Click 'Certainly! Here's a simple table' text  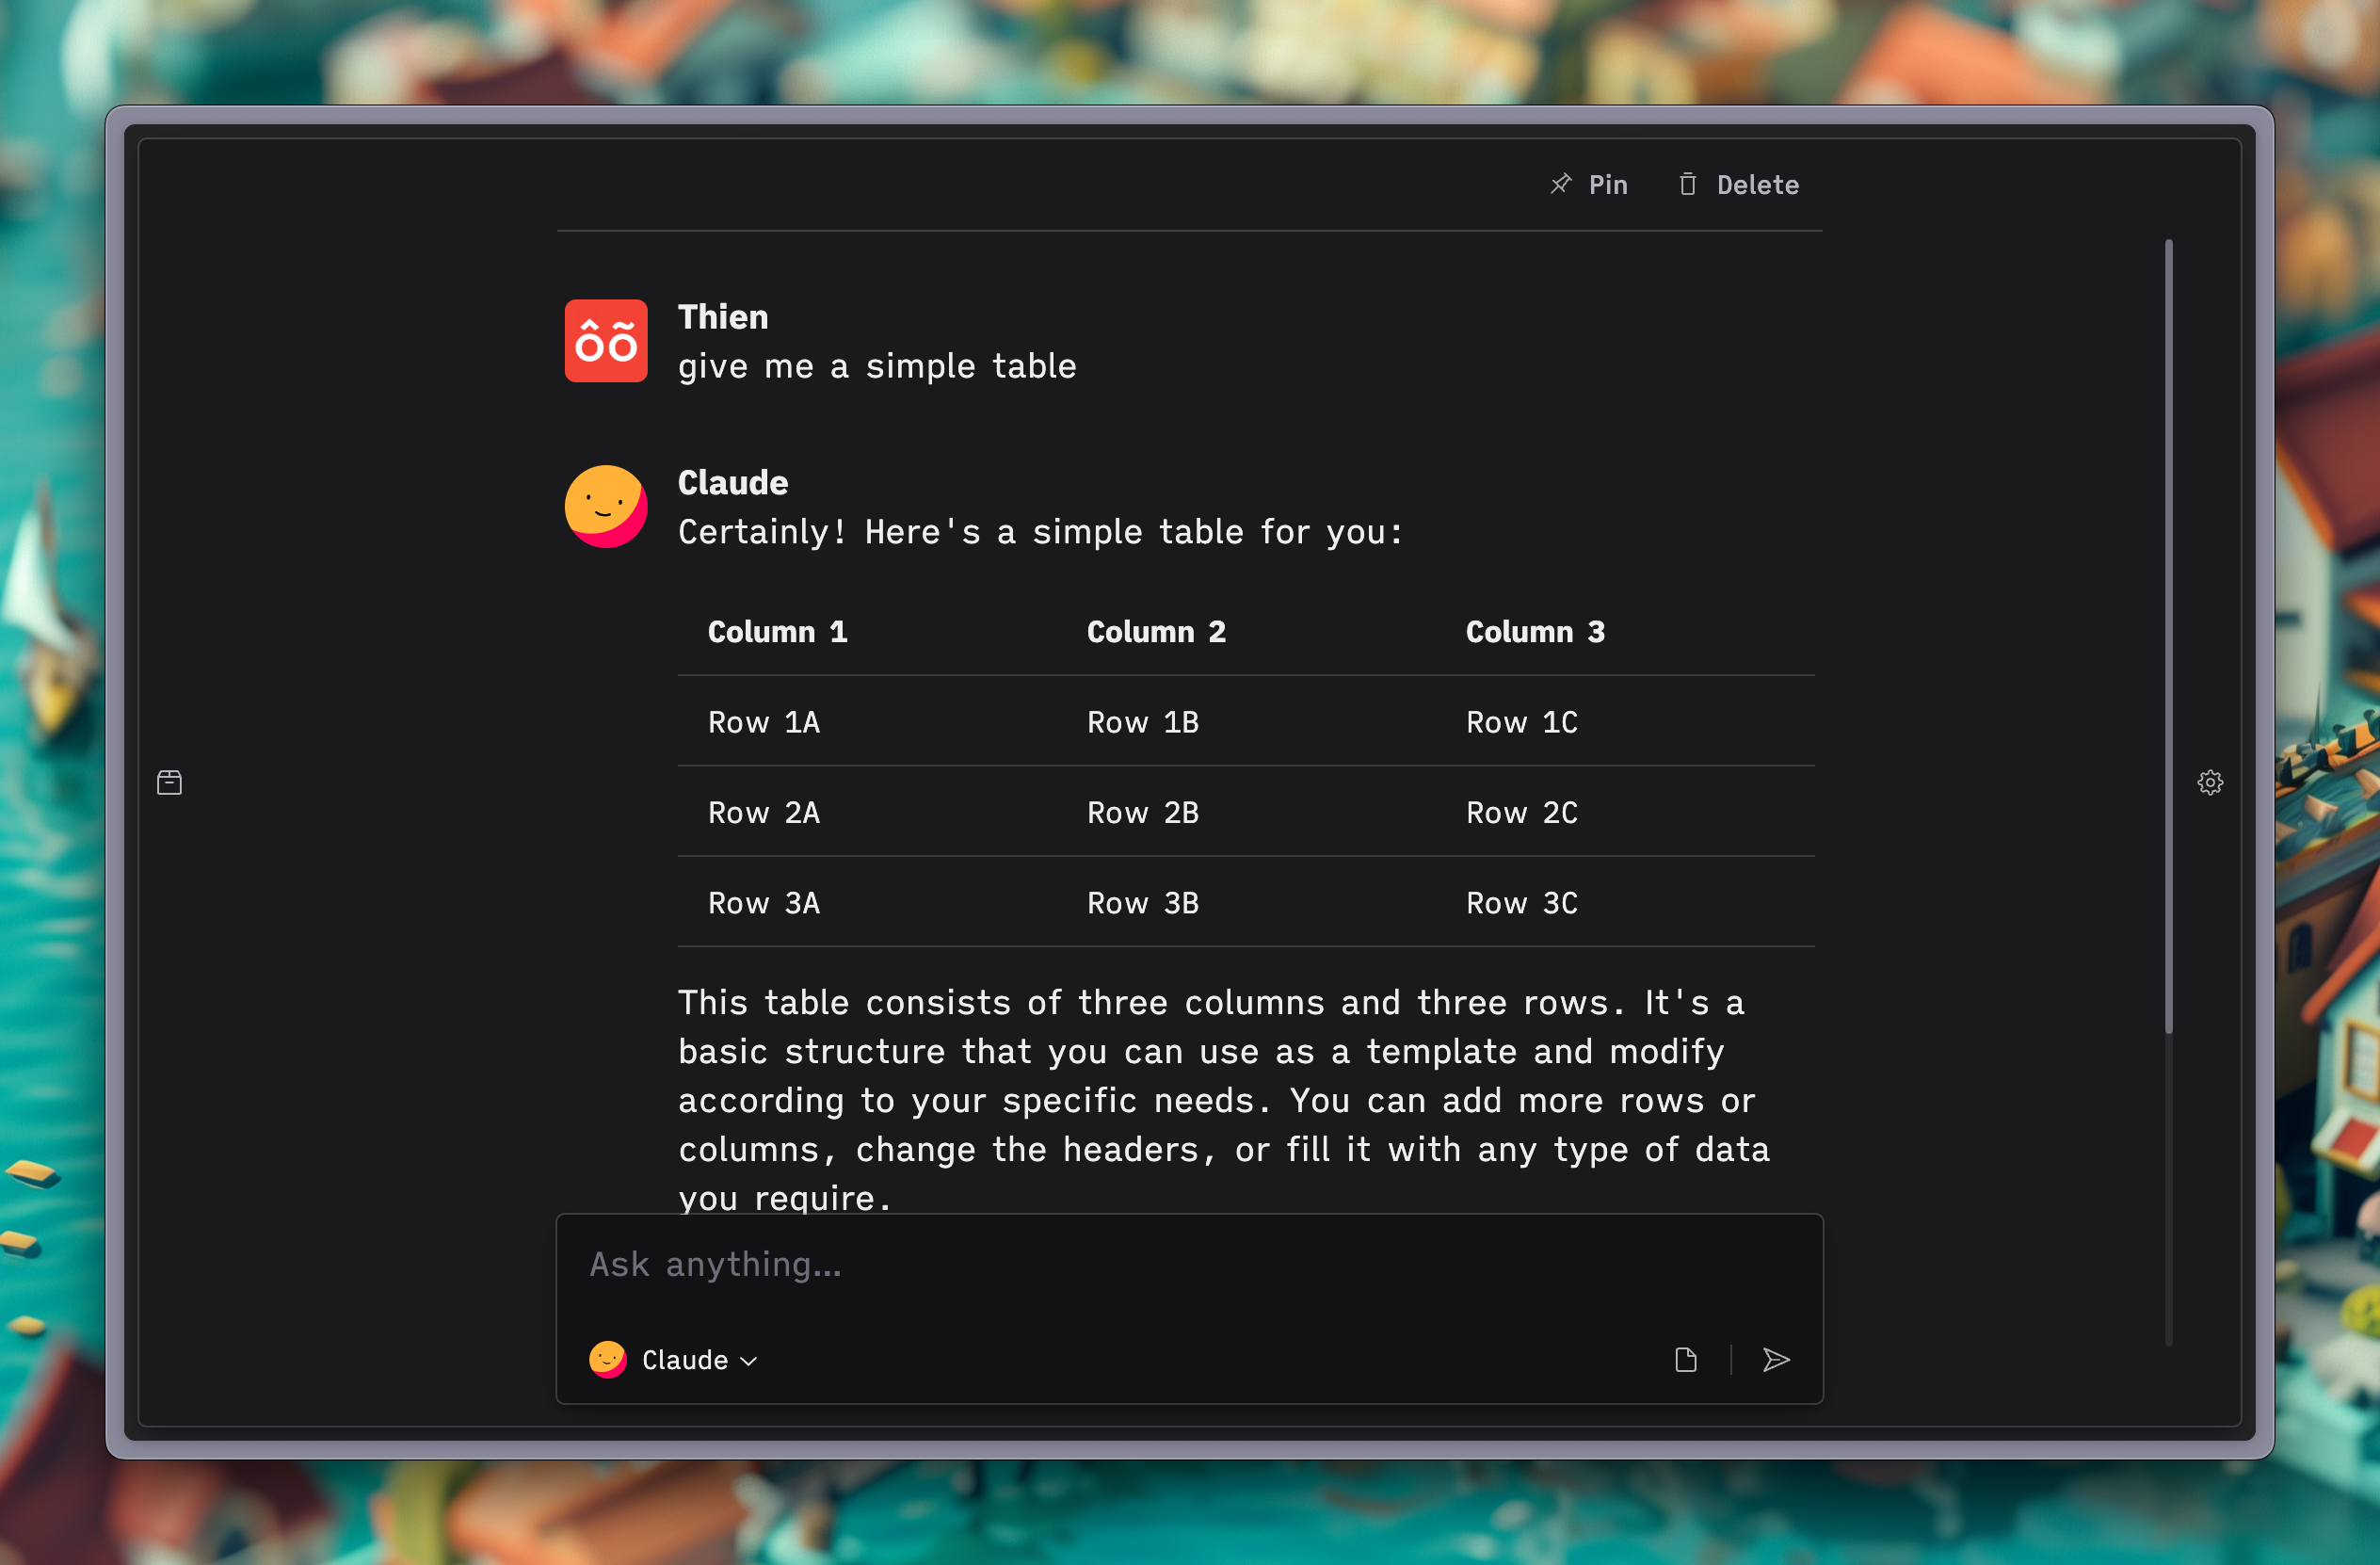[1040, 531]
